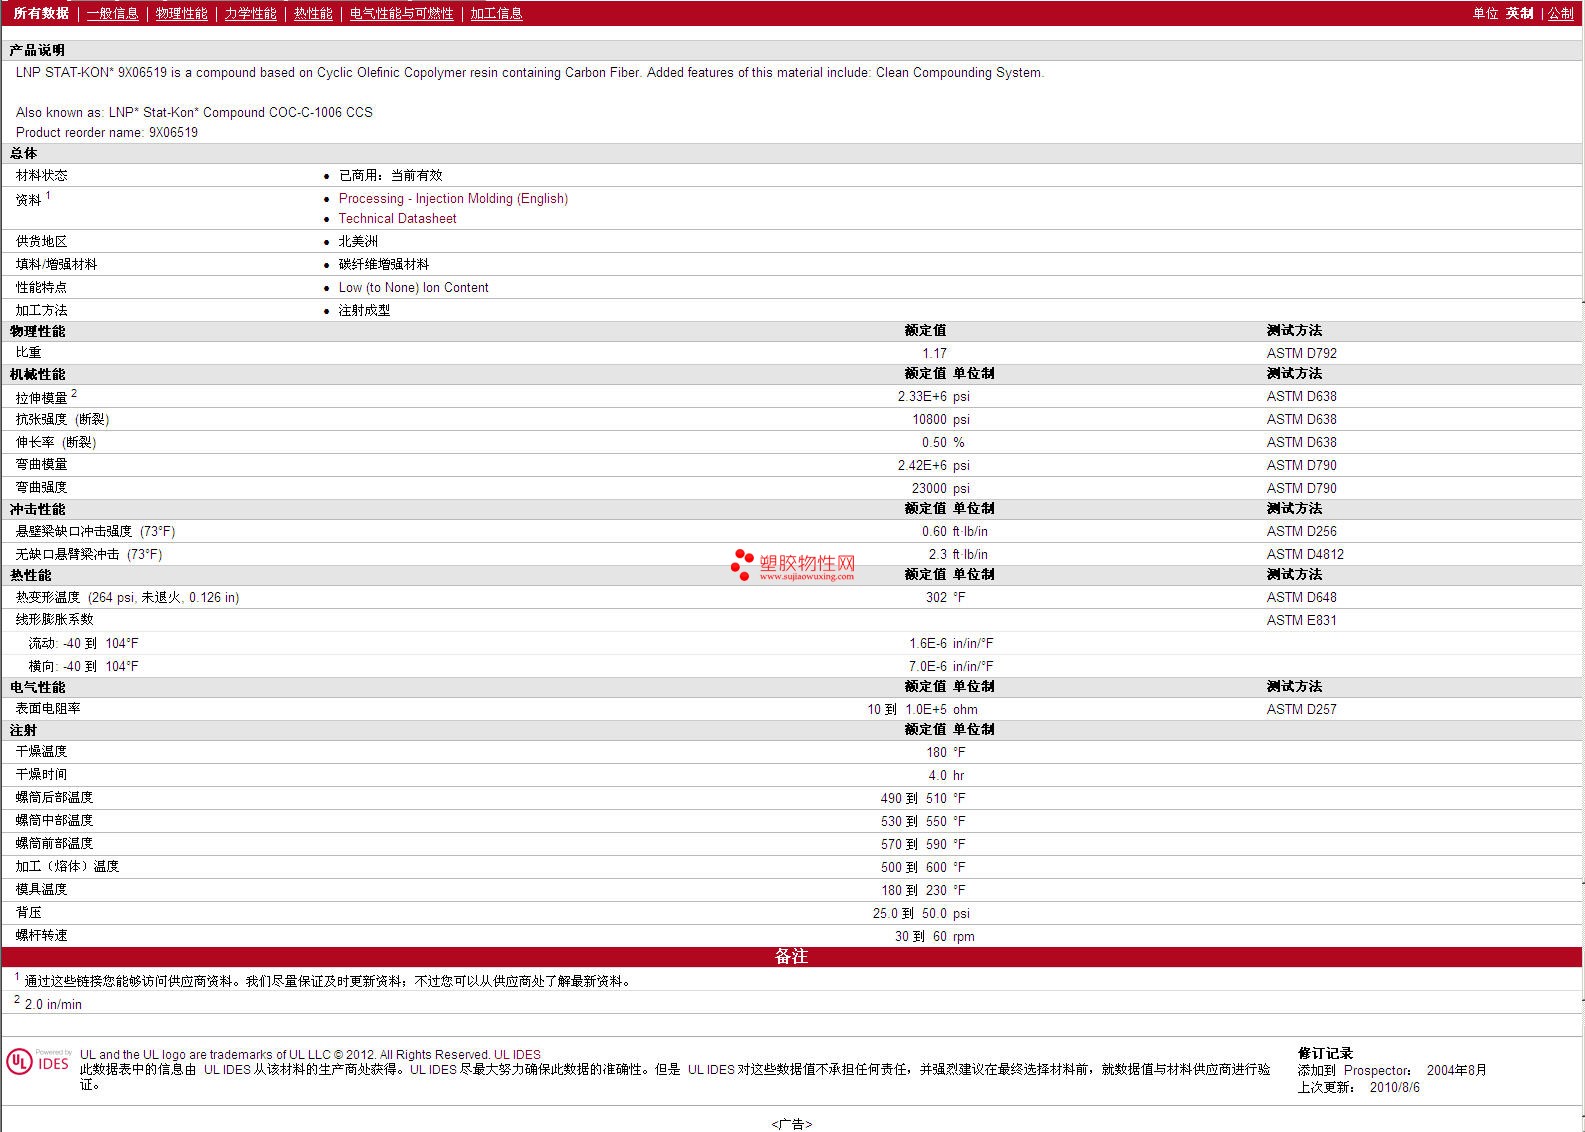Click the ASTM D257 test method
The height and width of the screenshot is (1132, 1585).
pyautogui.click(x=1301, y=709)
